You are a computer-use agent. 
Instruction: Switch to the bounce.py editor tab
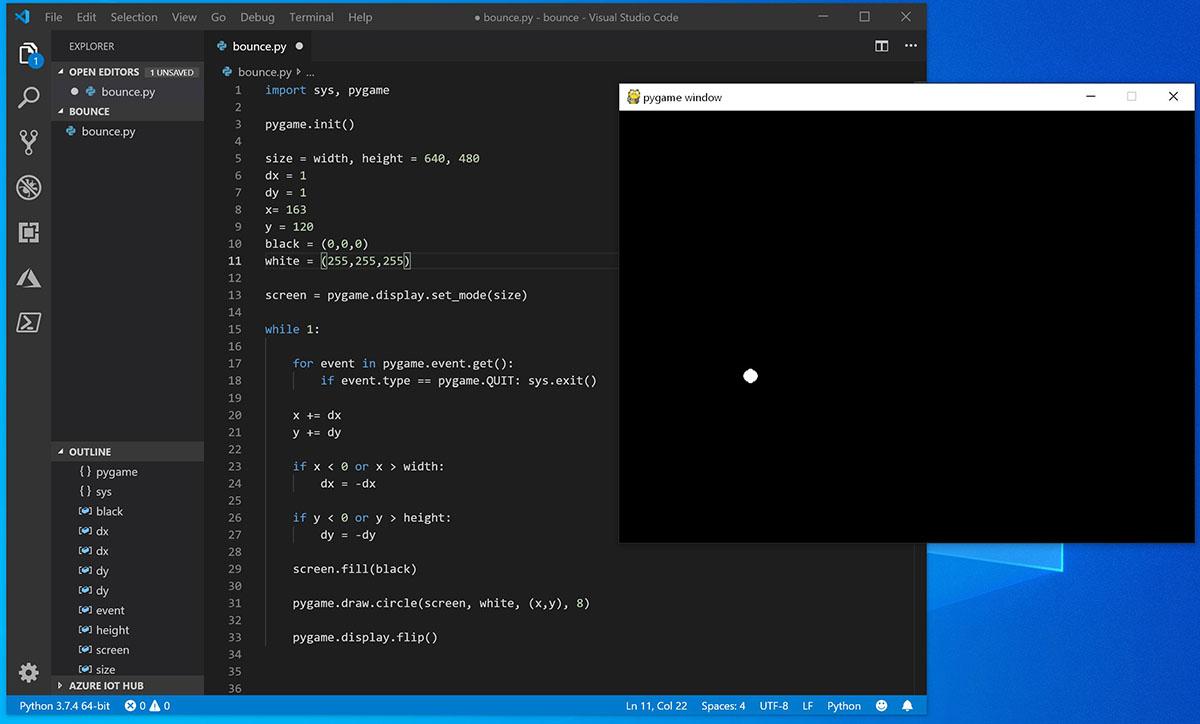click(x=259, y=46)
